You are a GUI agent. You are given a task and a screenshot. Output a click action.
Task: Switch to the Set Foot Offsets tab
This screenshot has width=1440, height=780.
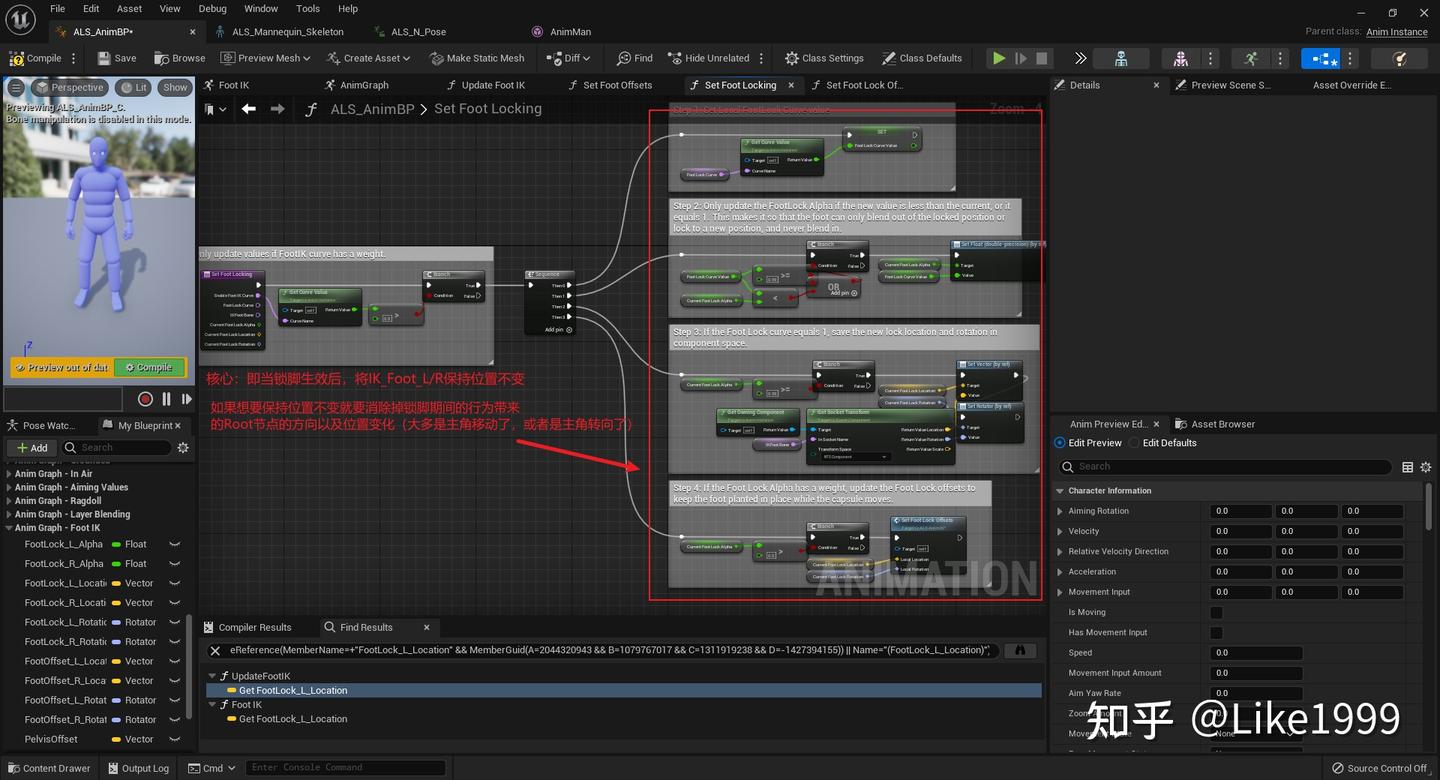pos(616,85)
